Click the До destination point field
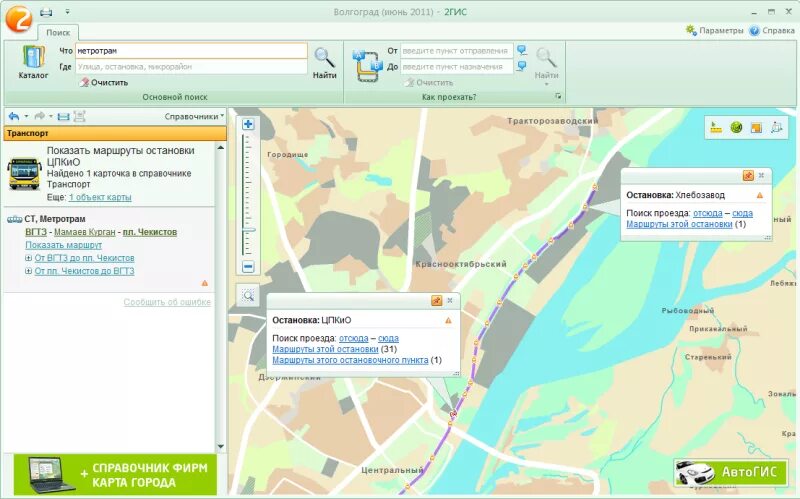Viewport: 800px width, 499px height. (x=456, y=66)
